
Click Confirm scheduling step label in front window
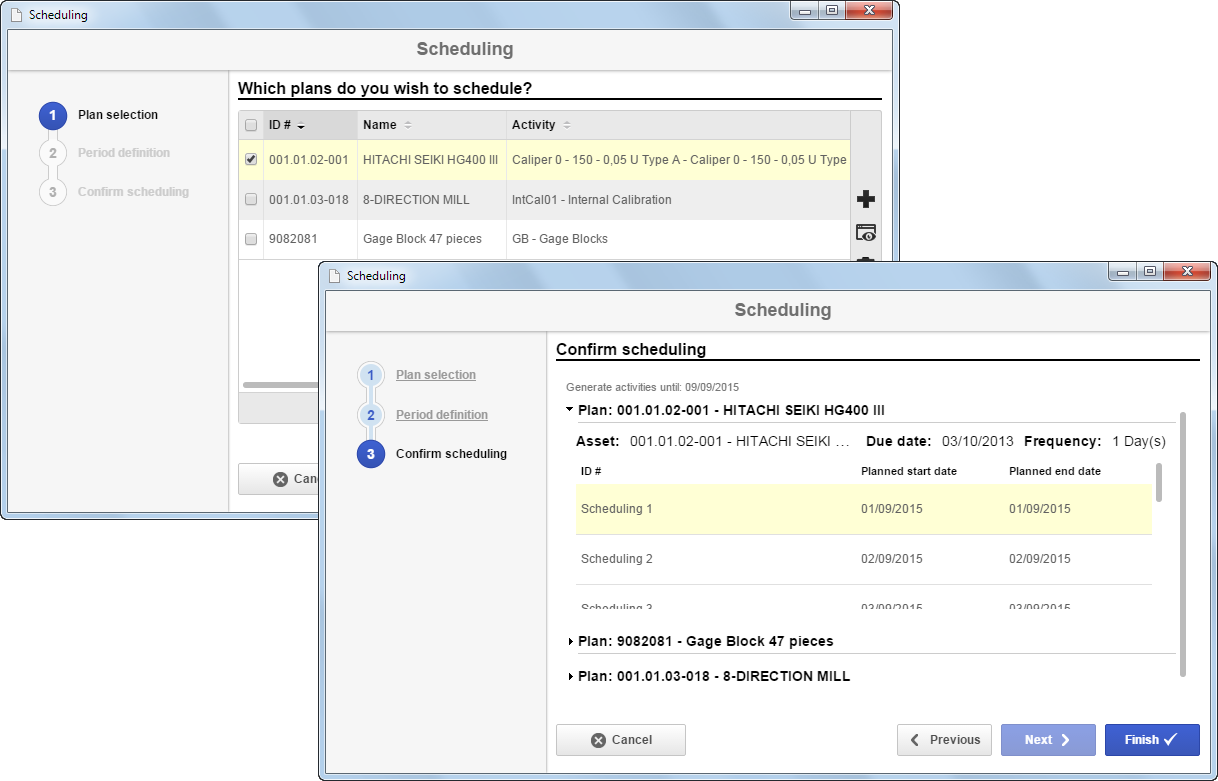451,454
